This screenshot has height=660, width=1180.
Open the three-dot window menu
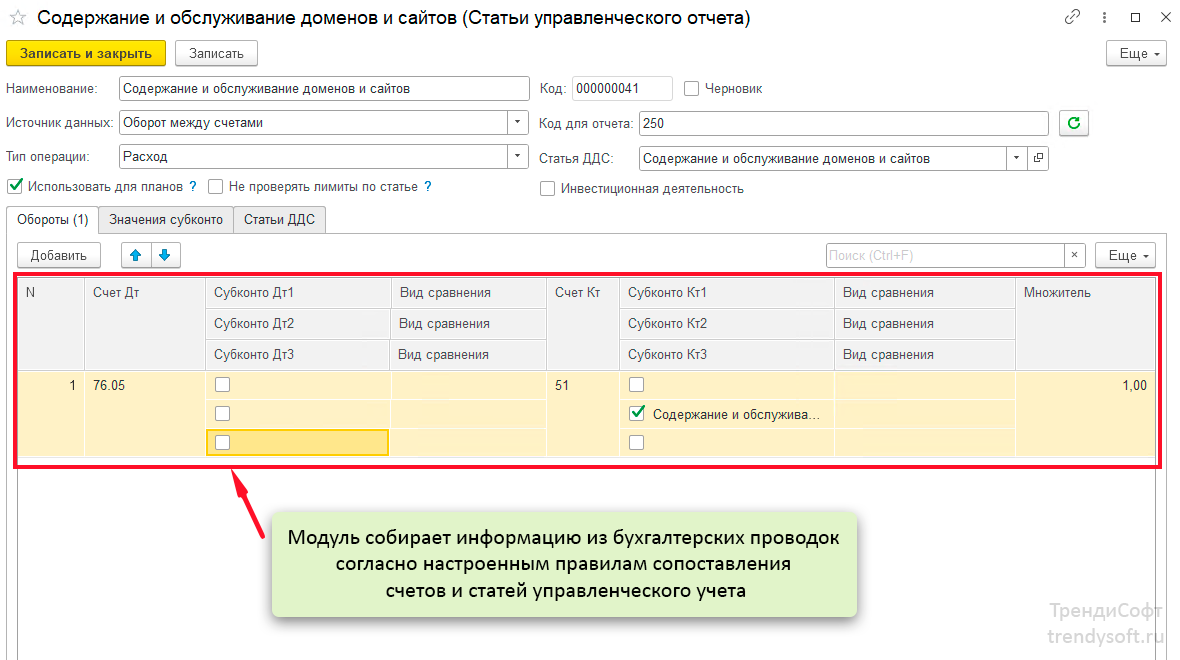click(x=1104, y=17)
